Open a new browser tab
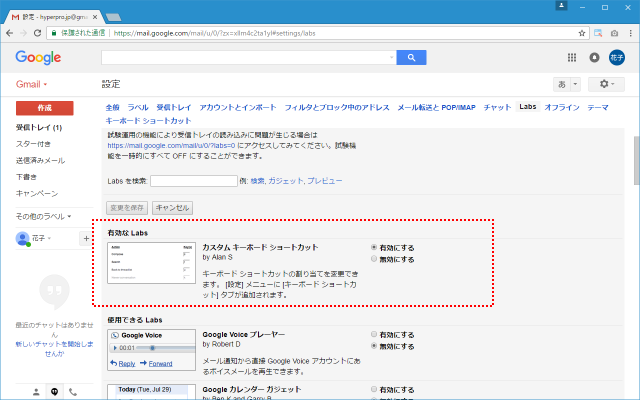The height and width of the screenshot is (400, 640). [113, 17]
